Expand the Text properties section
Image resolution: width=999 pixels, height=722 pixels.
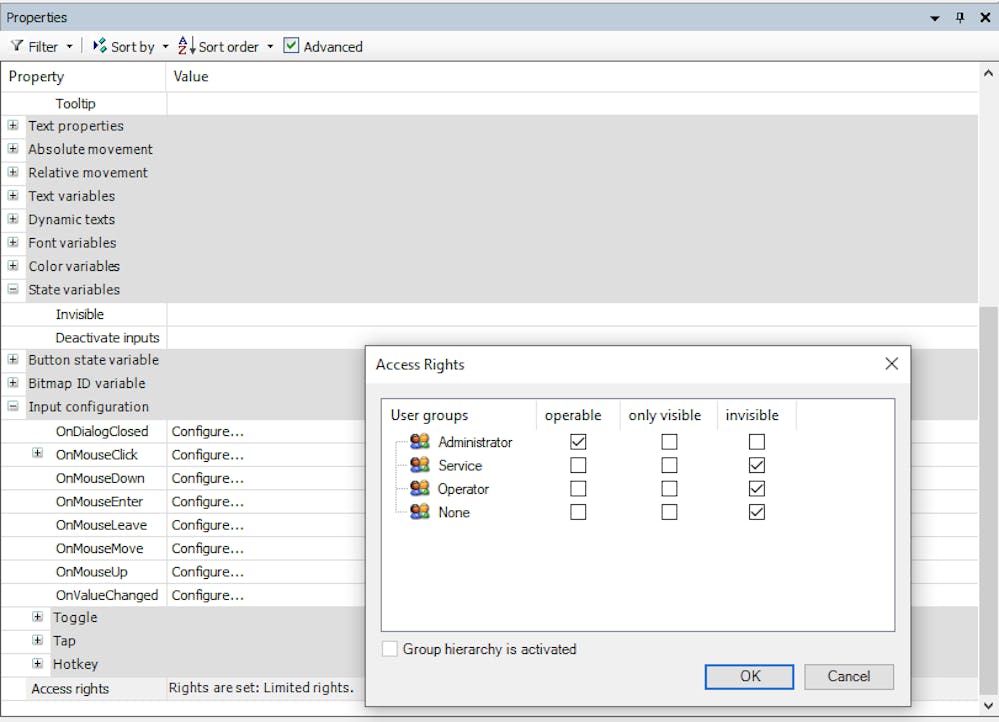coord(13,126)
